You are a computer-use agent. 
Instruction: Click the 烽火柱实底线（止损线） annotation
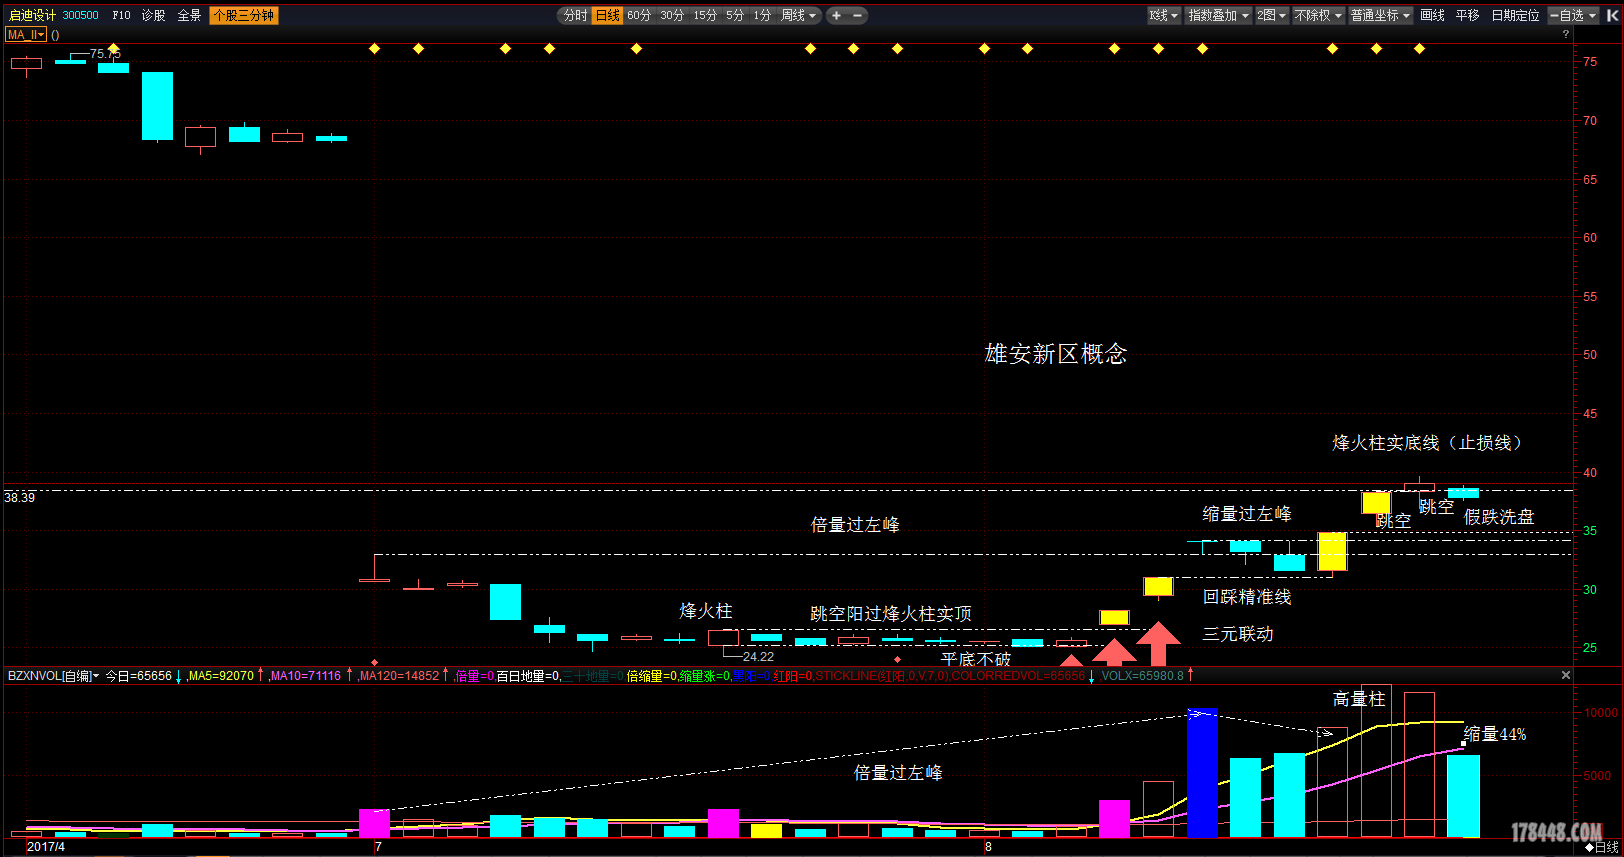pyautogui.click(x=1431, y=443)
